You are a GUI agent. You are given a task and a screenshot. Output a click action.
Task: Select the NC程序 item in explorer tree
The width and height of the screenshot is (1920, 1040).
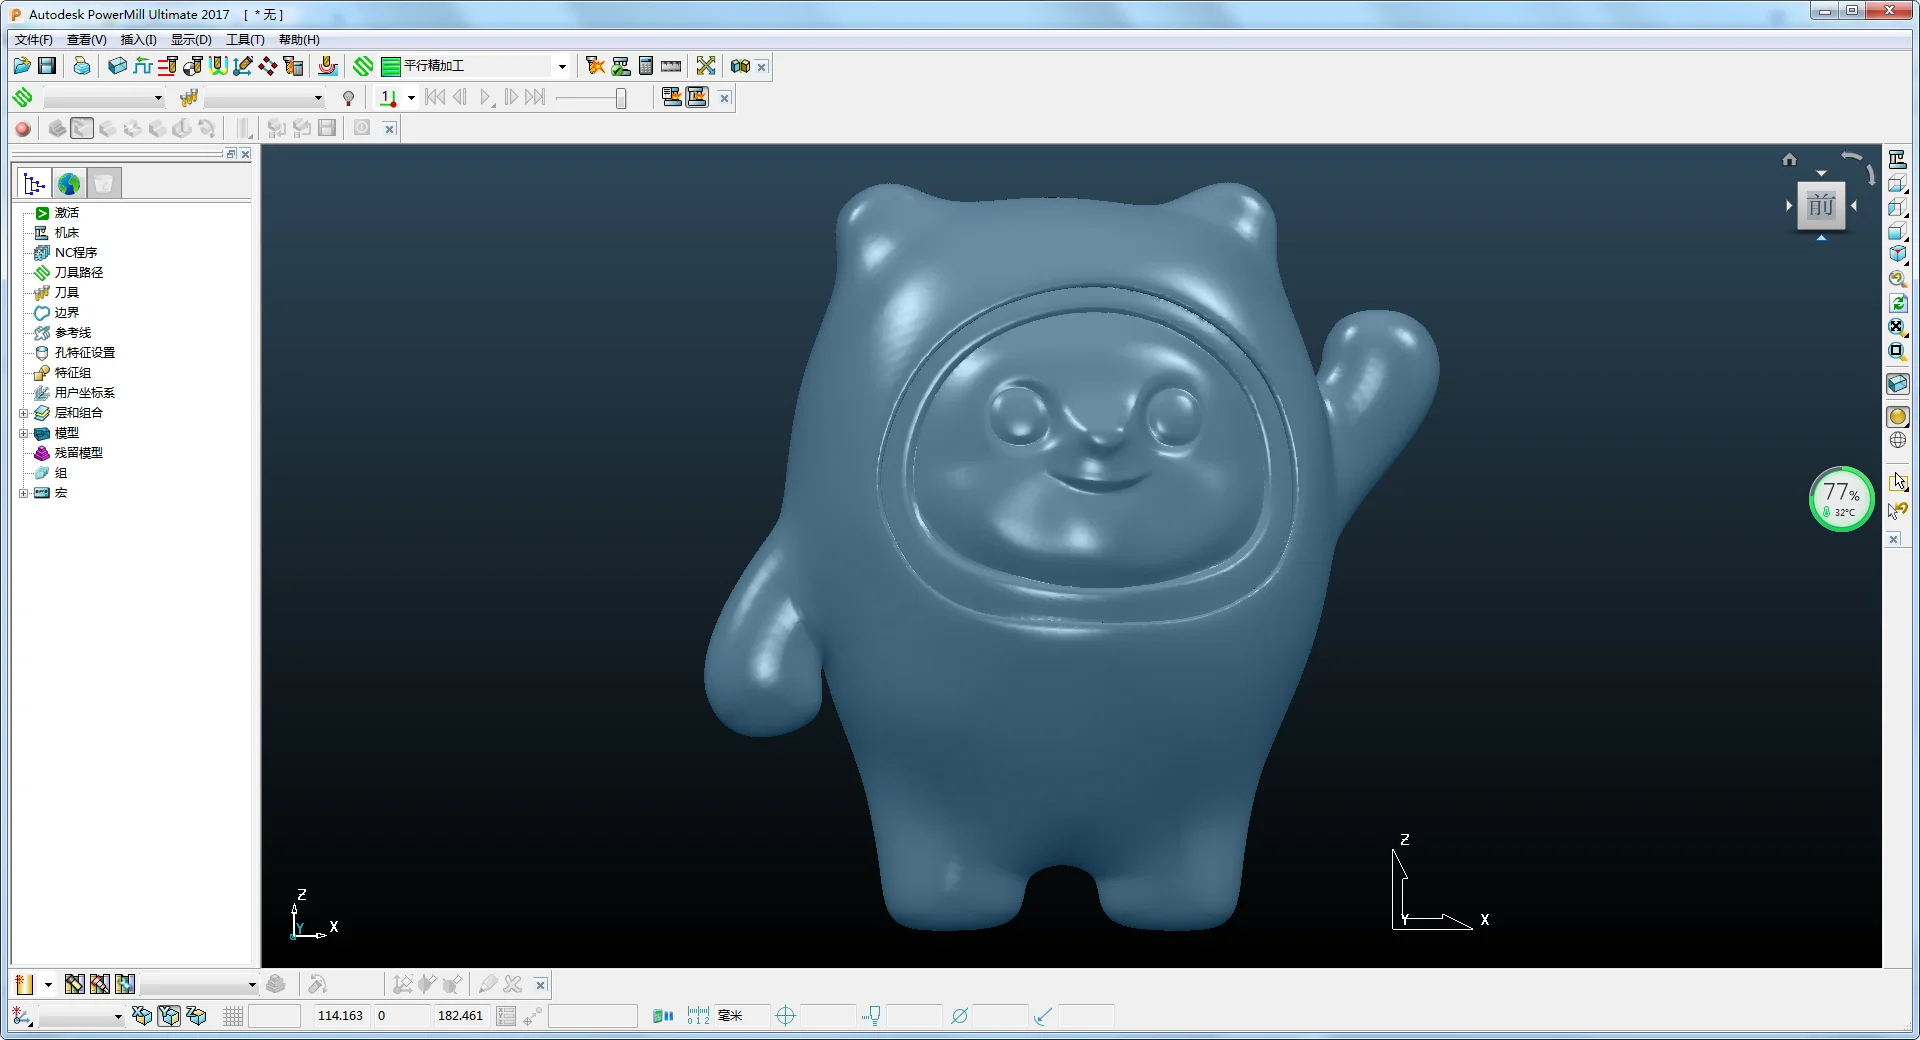pyautogui.click(x=75, y=253)
